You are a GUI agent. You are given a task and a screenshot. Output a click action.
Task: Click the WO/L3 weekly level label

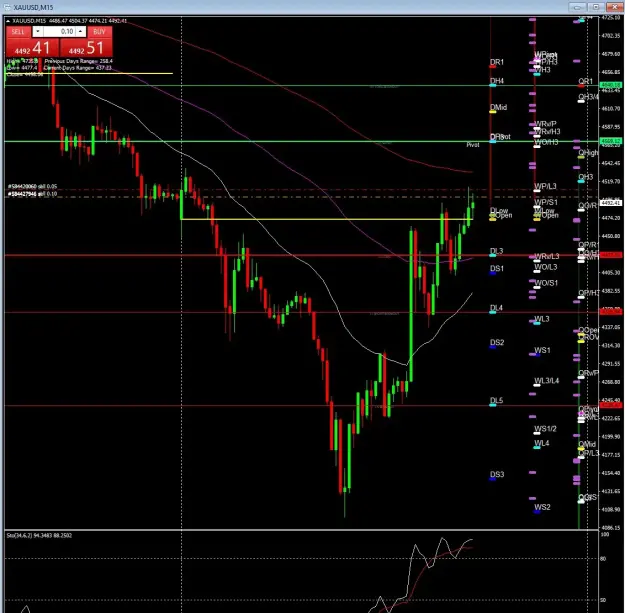[x=546, y=267]
